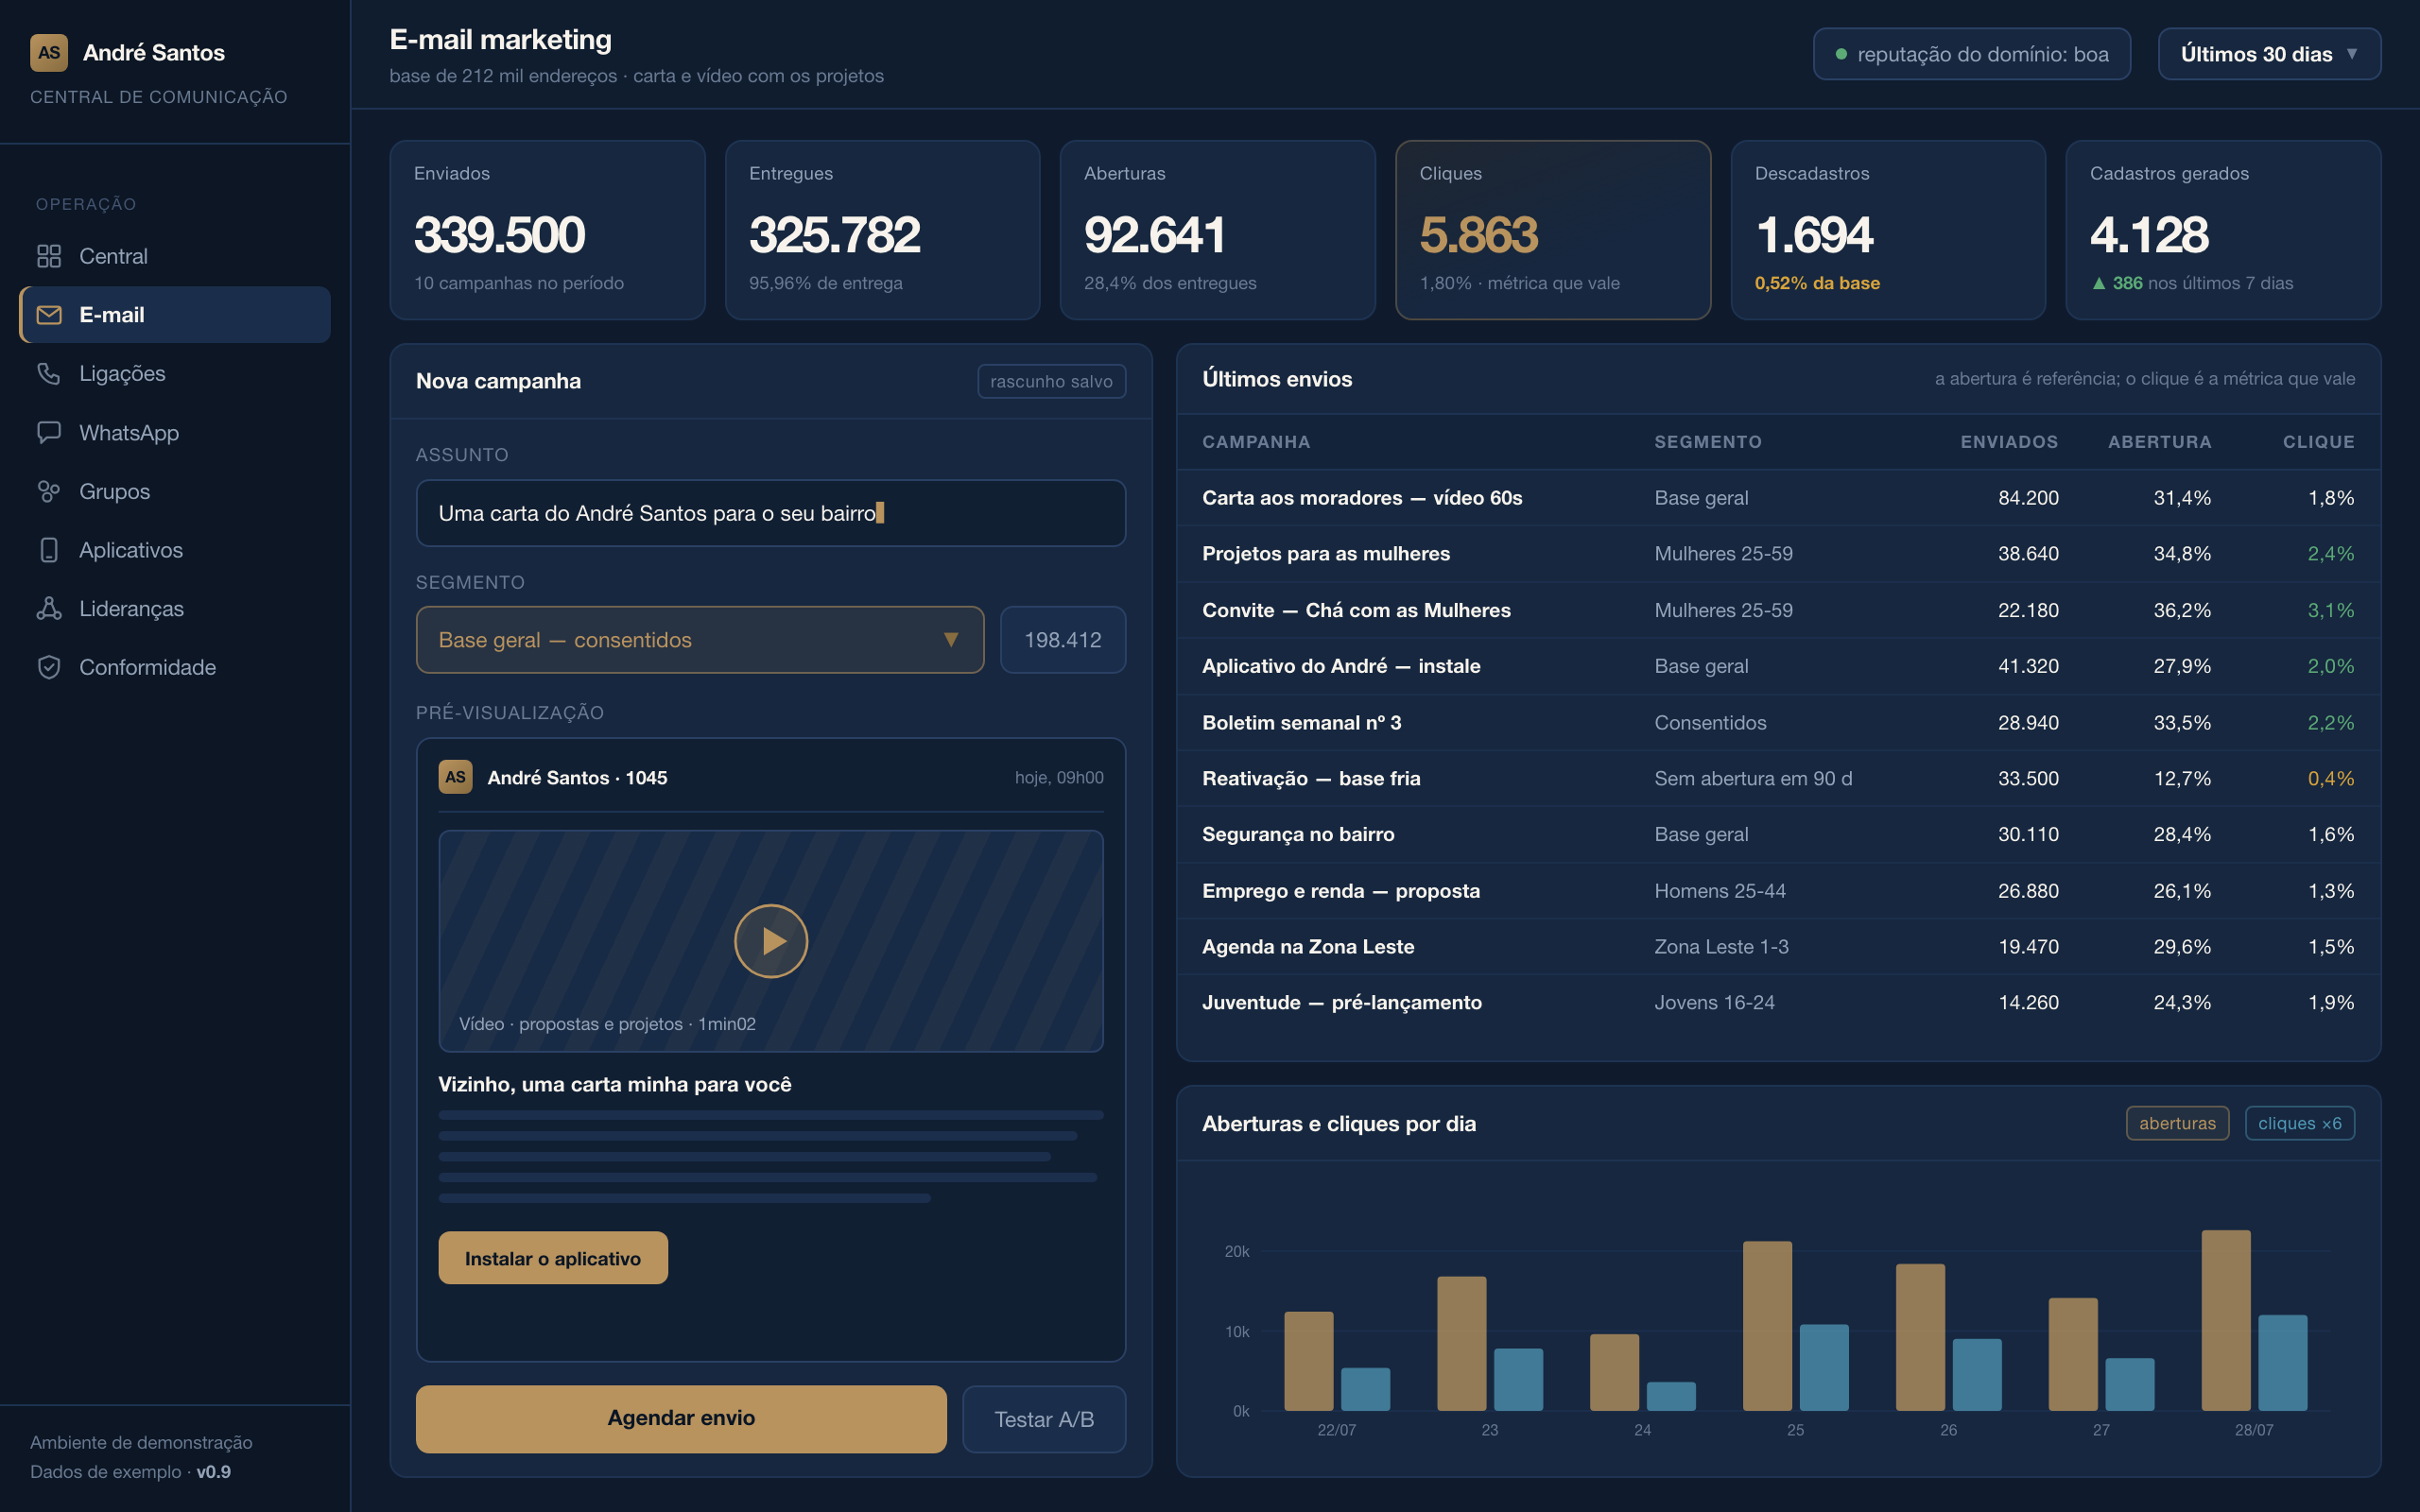
Task: Open the Conformidade page
Action: 175,667
